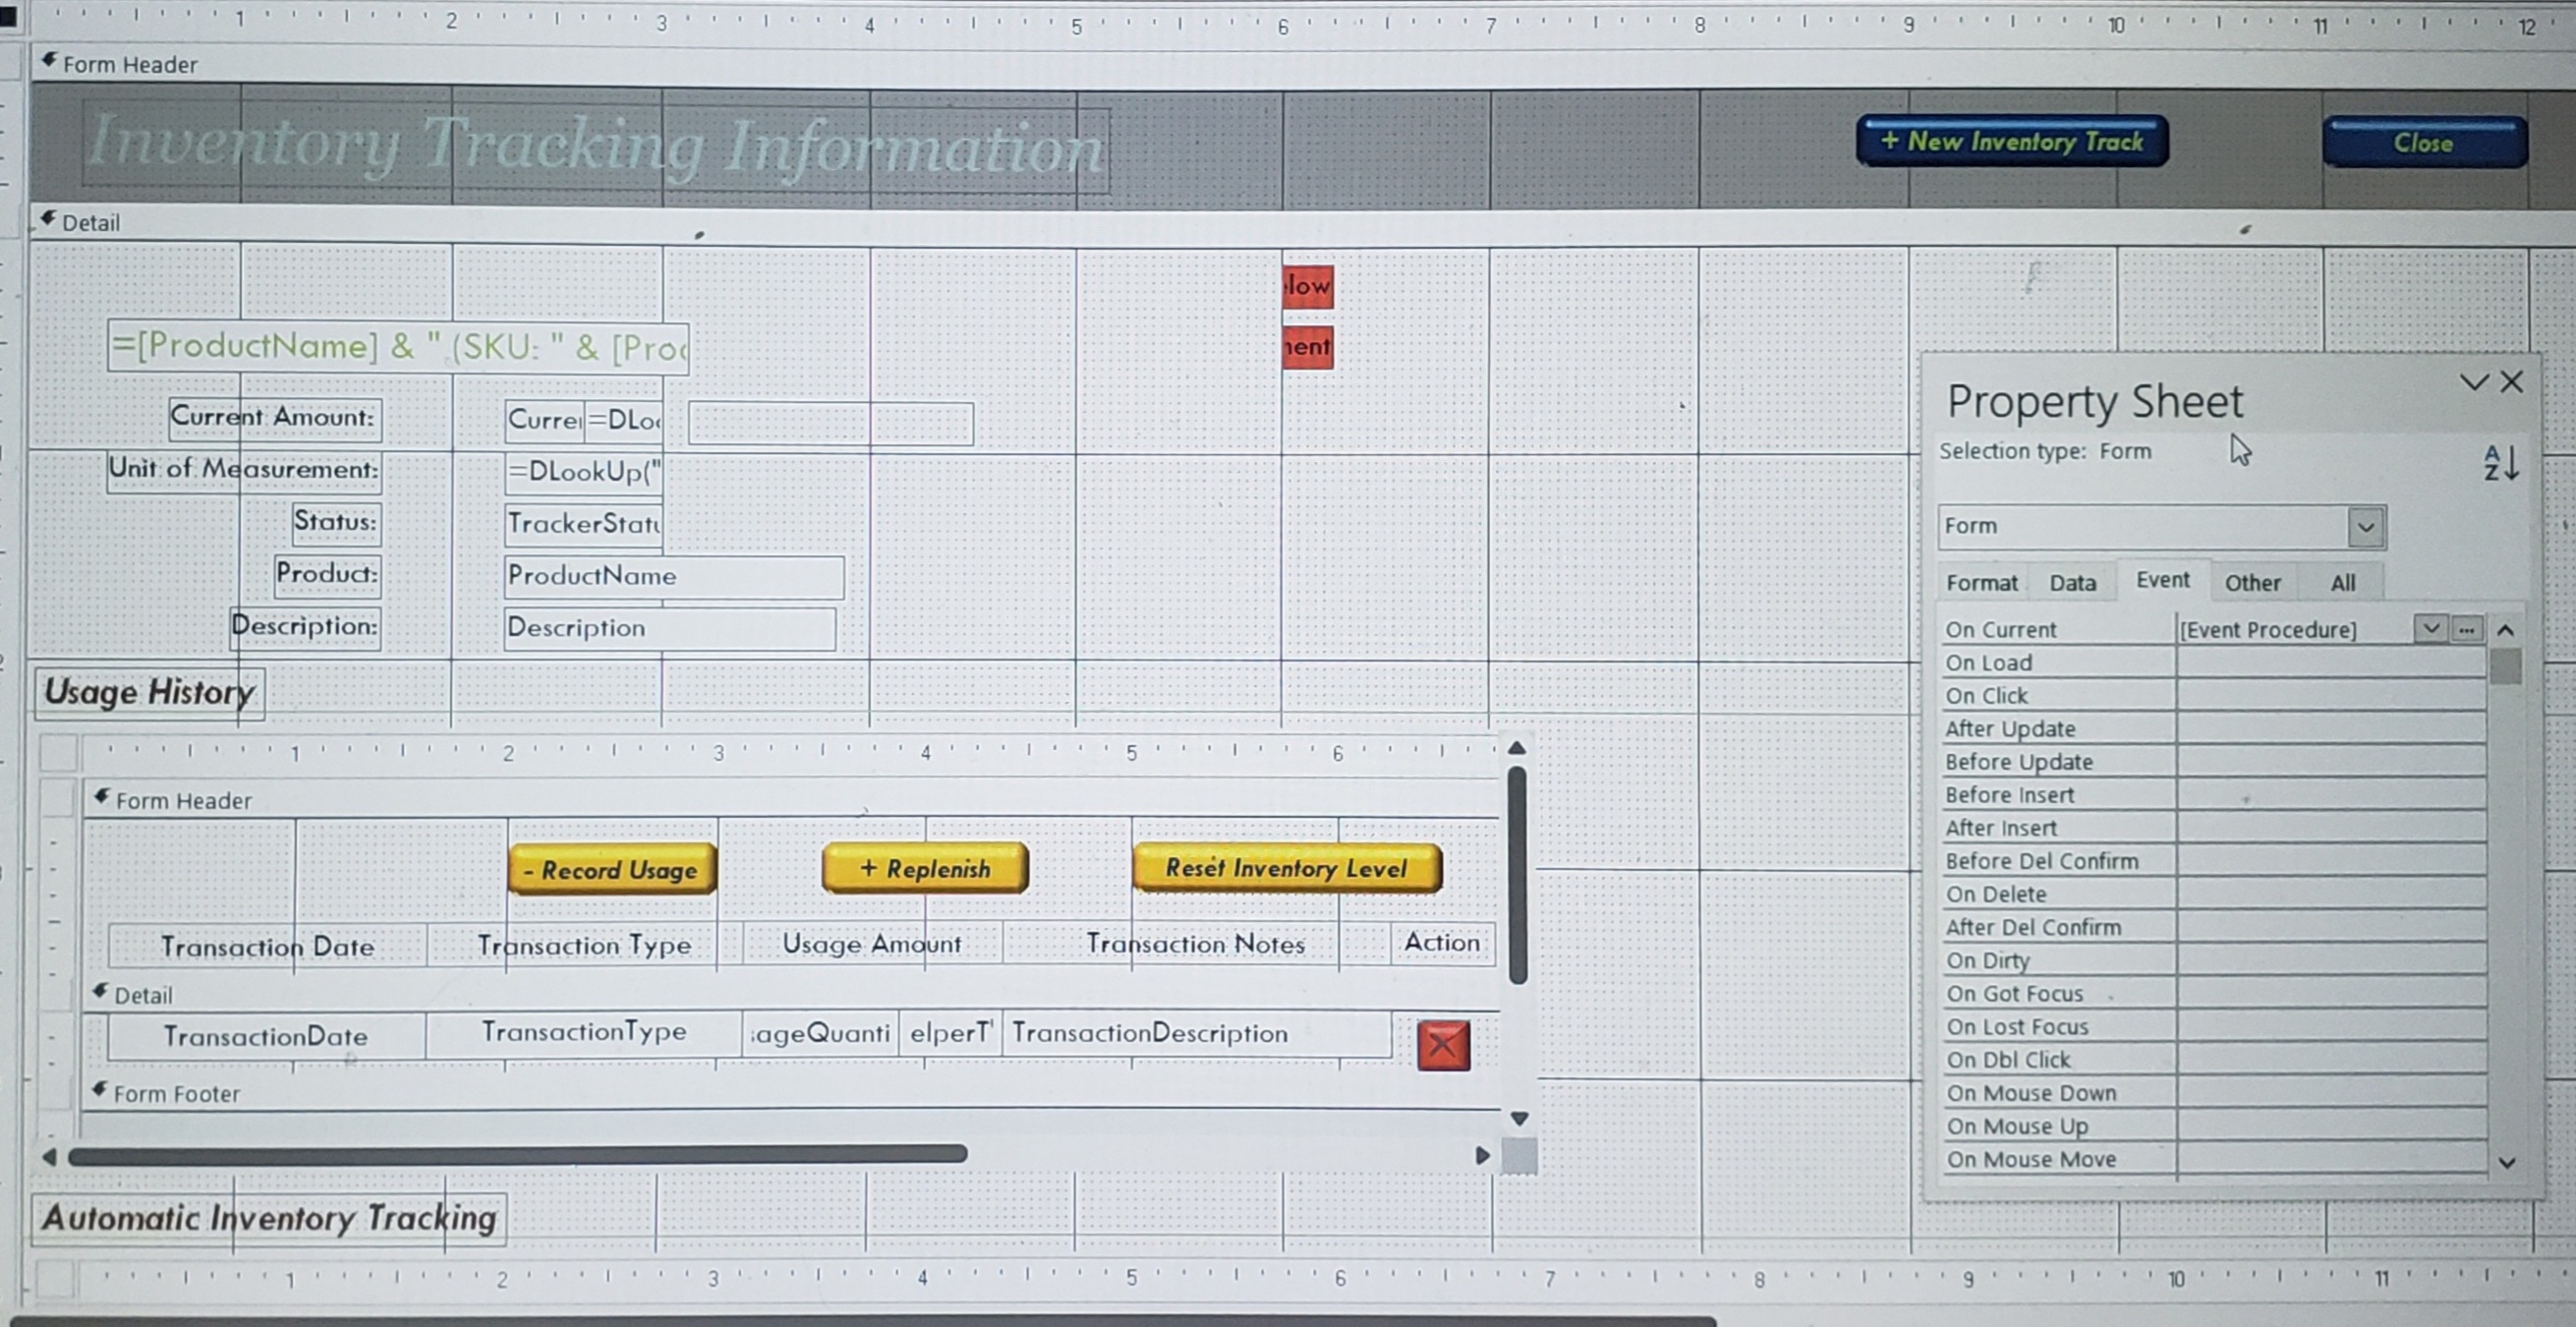2576x1327 pixels.
Task: Open the All properties tab
Action: 2342,583
